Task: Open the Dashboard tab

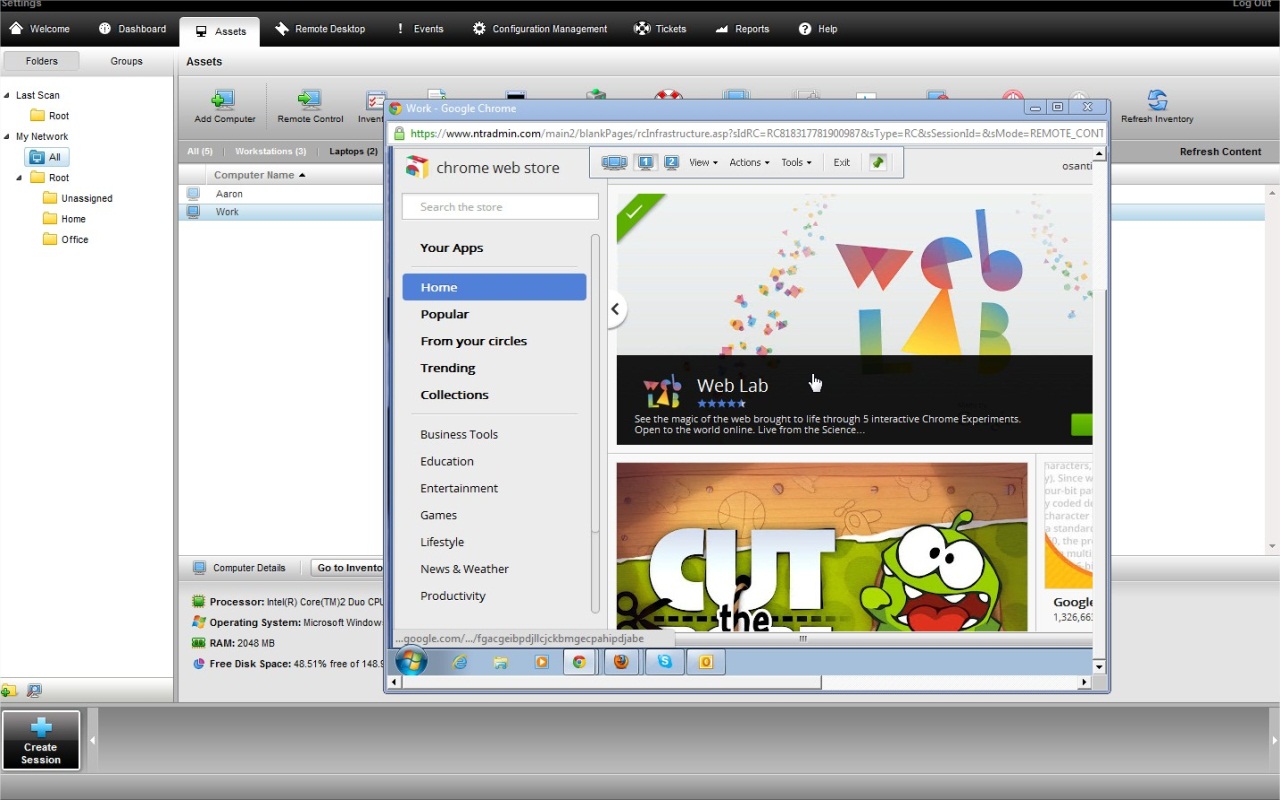Action: (132, 29)
